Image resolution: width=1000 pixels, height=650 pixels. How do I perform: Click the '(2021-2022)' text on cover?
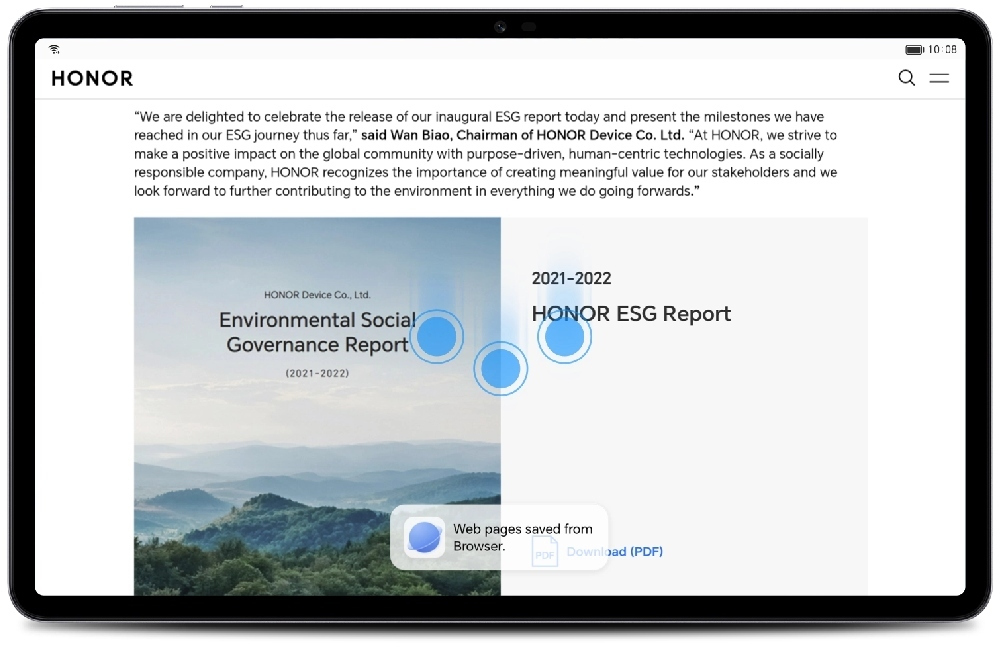point(317,373)
